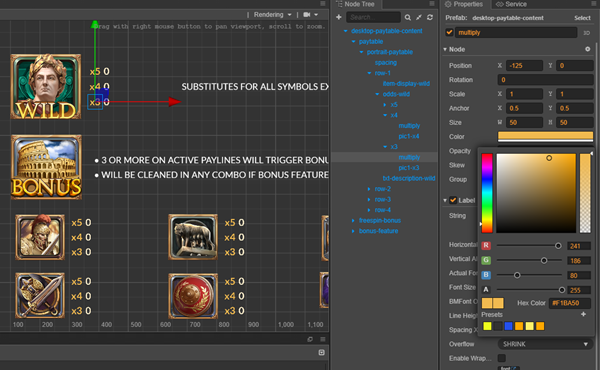This screenshot has width=600, height=370.
Task: Add a new color preset with plus
Action: pyautogui.click(x=584, y=314)
